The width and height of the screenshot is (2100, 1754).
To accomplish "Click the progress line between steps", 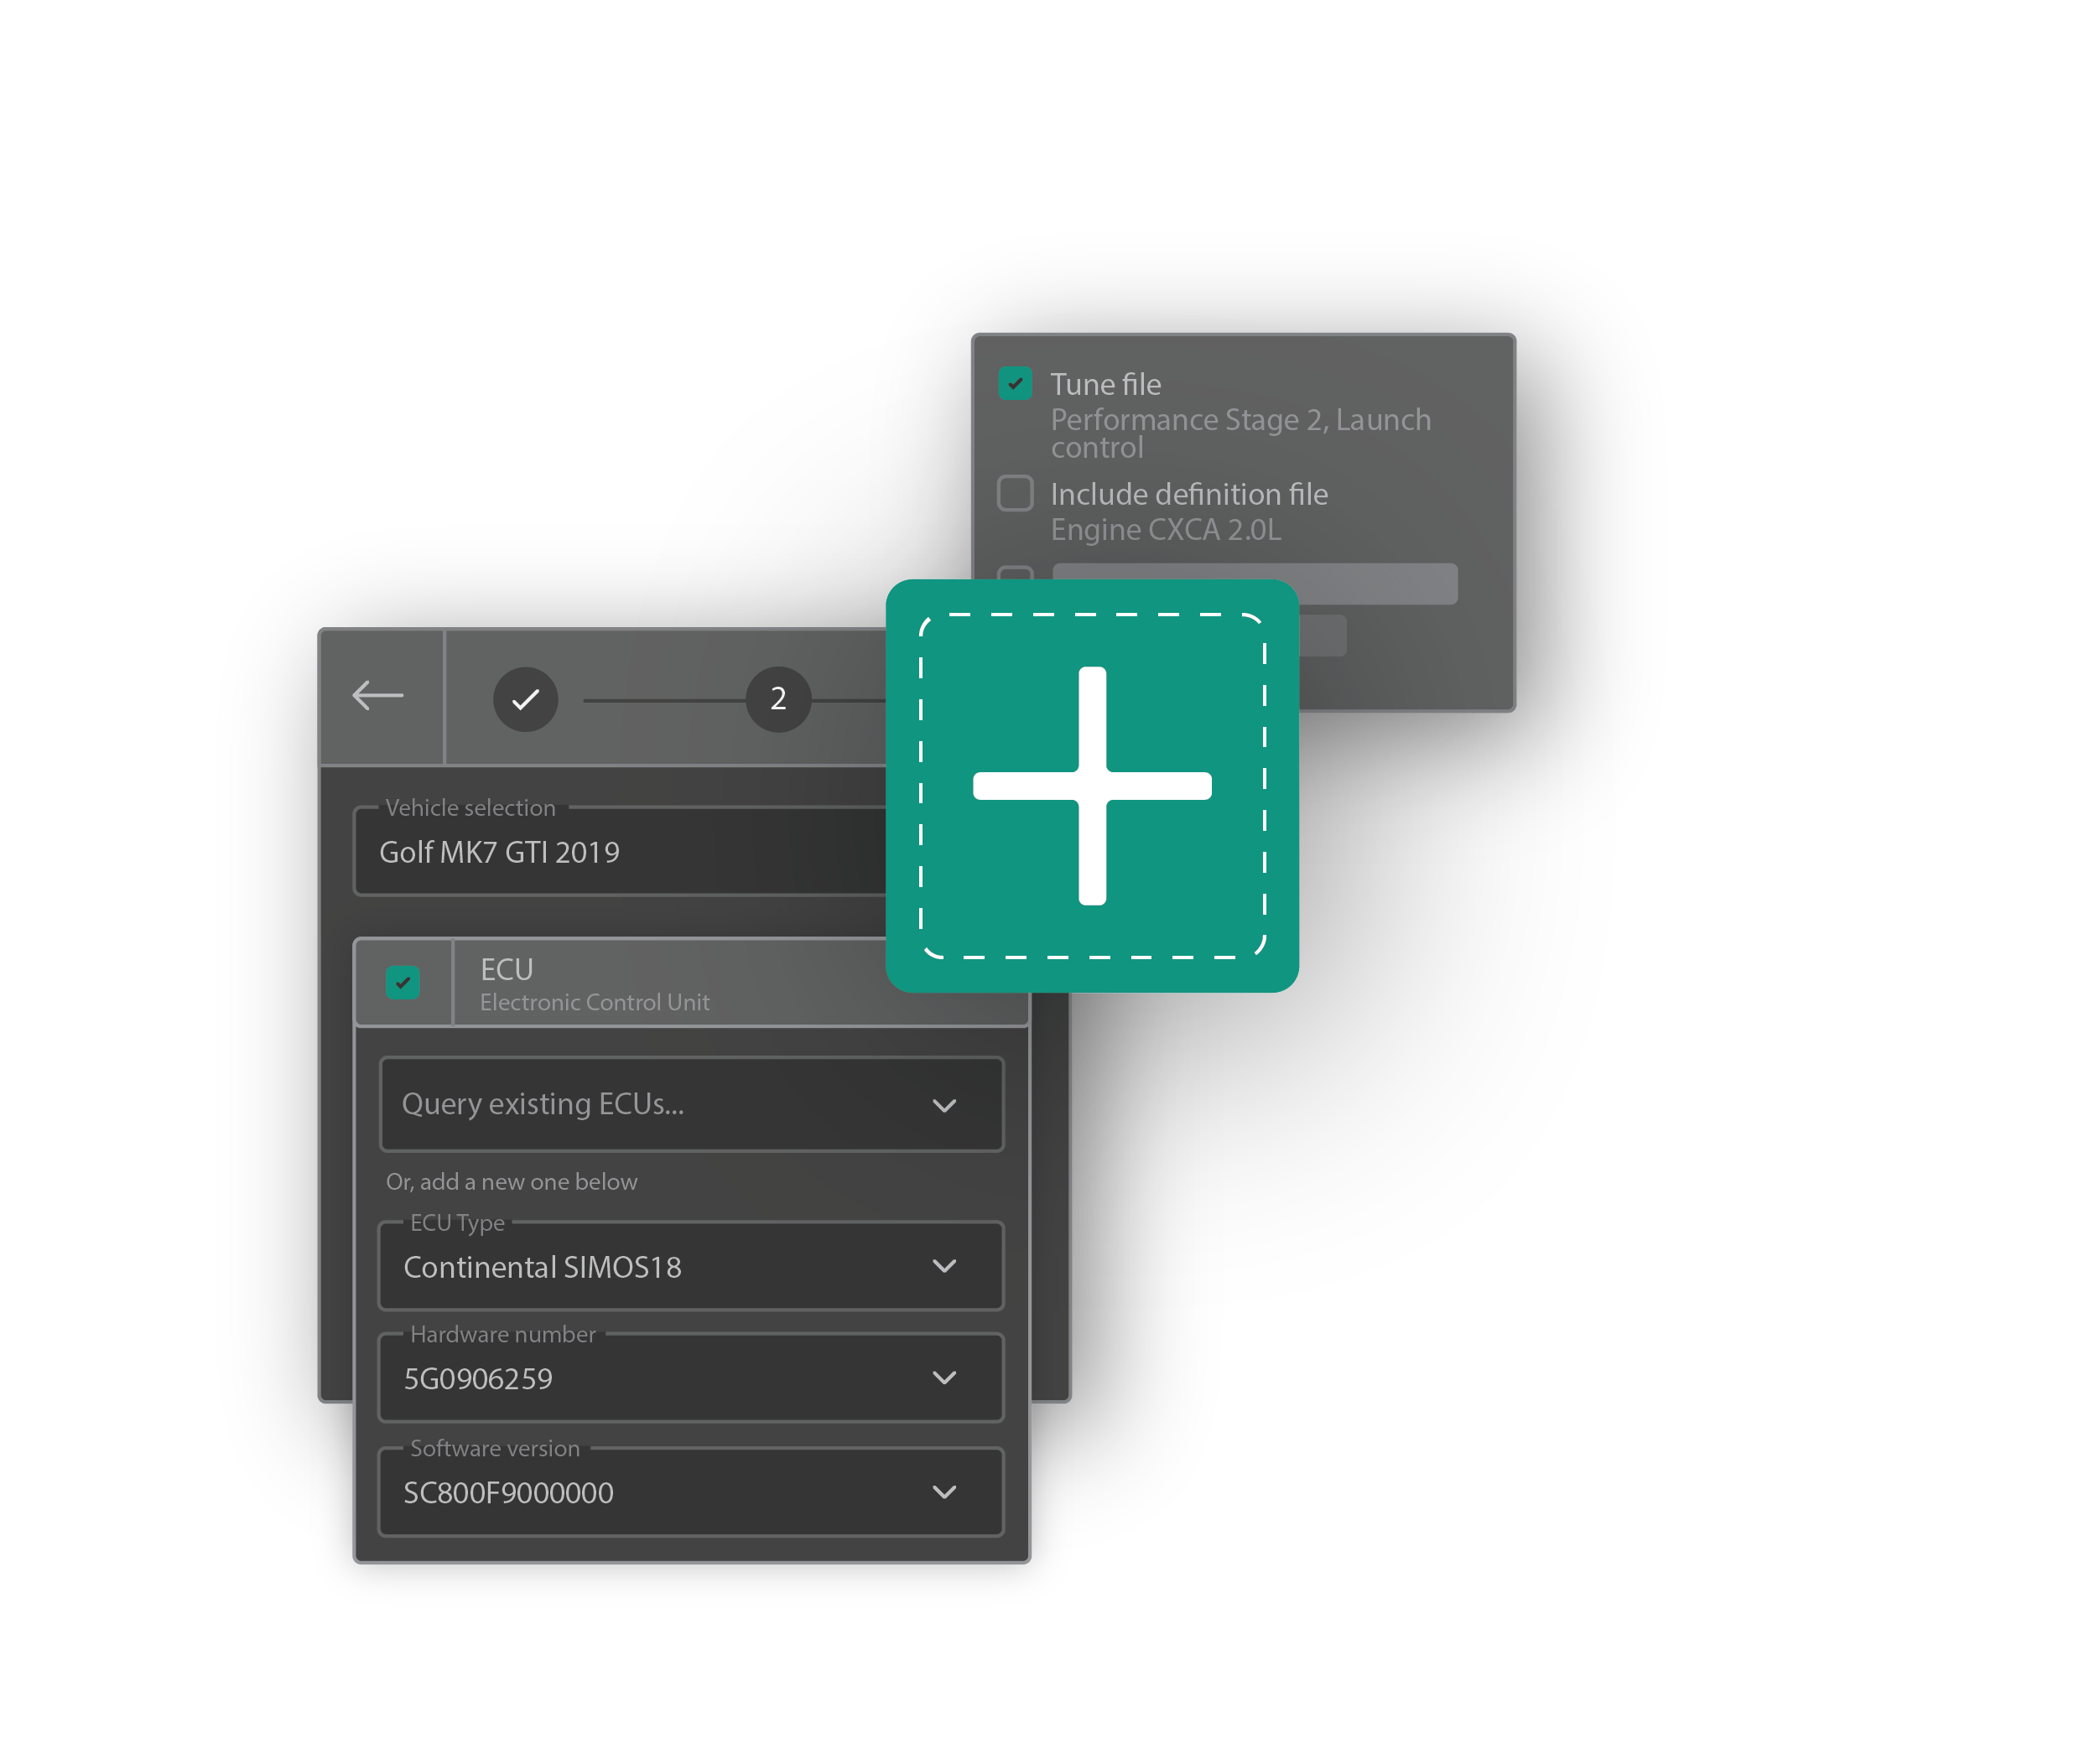I will [x=664, y=700].
